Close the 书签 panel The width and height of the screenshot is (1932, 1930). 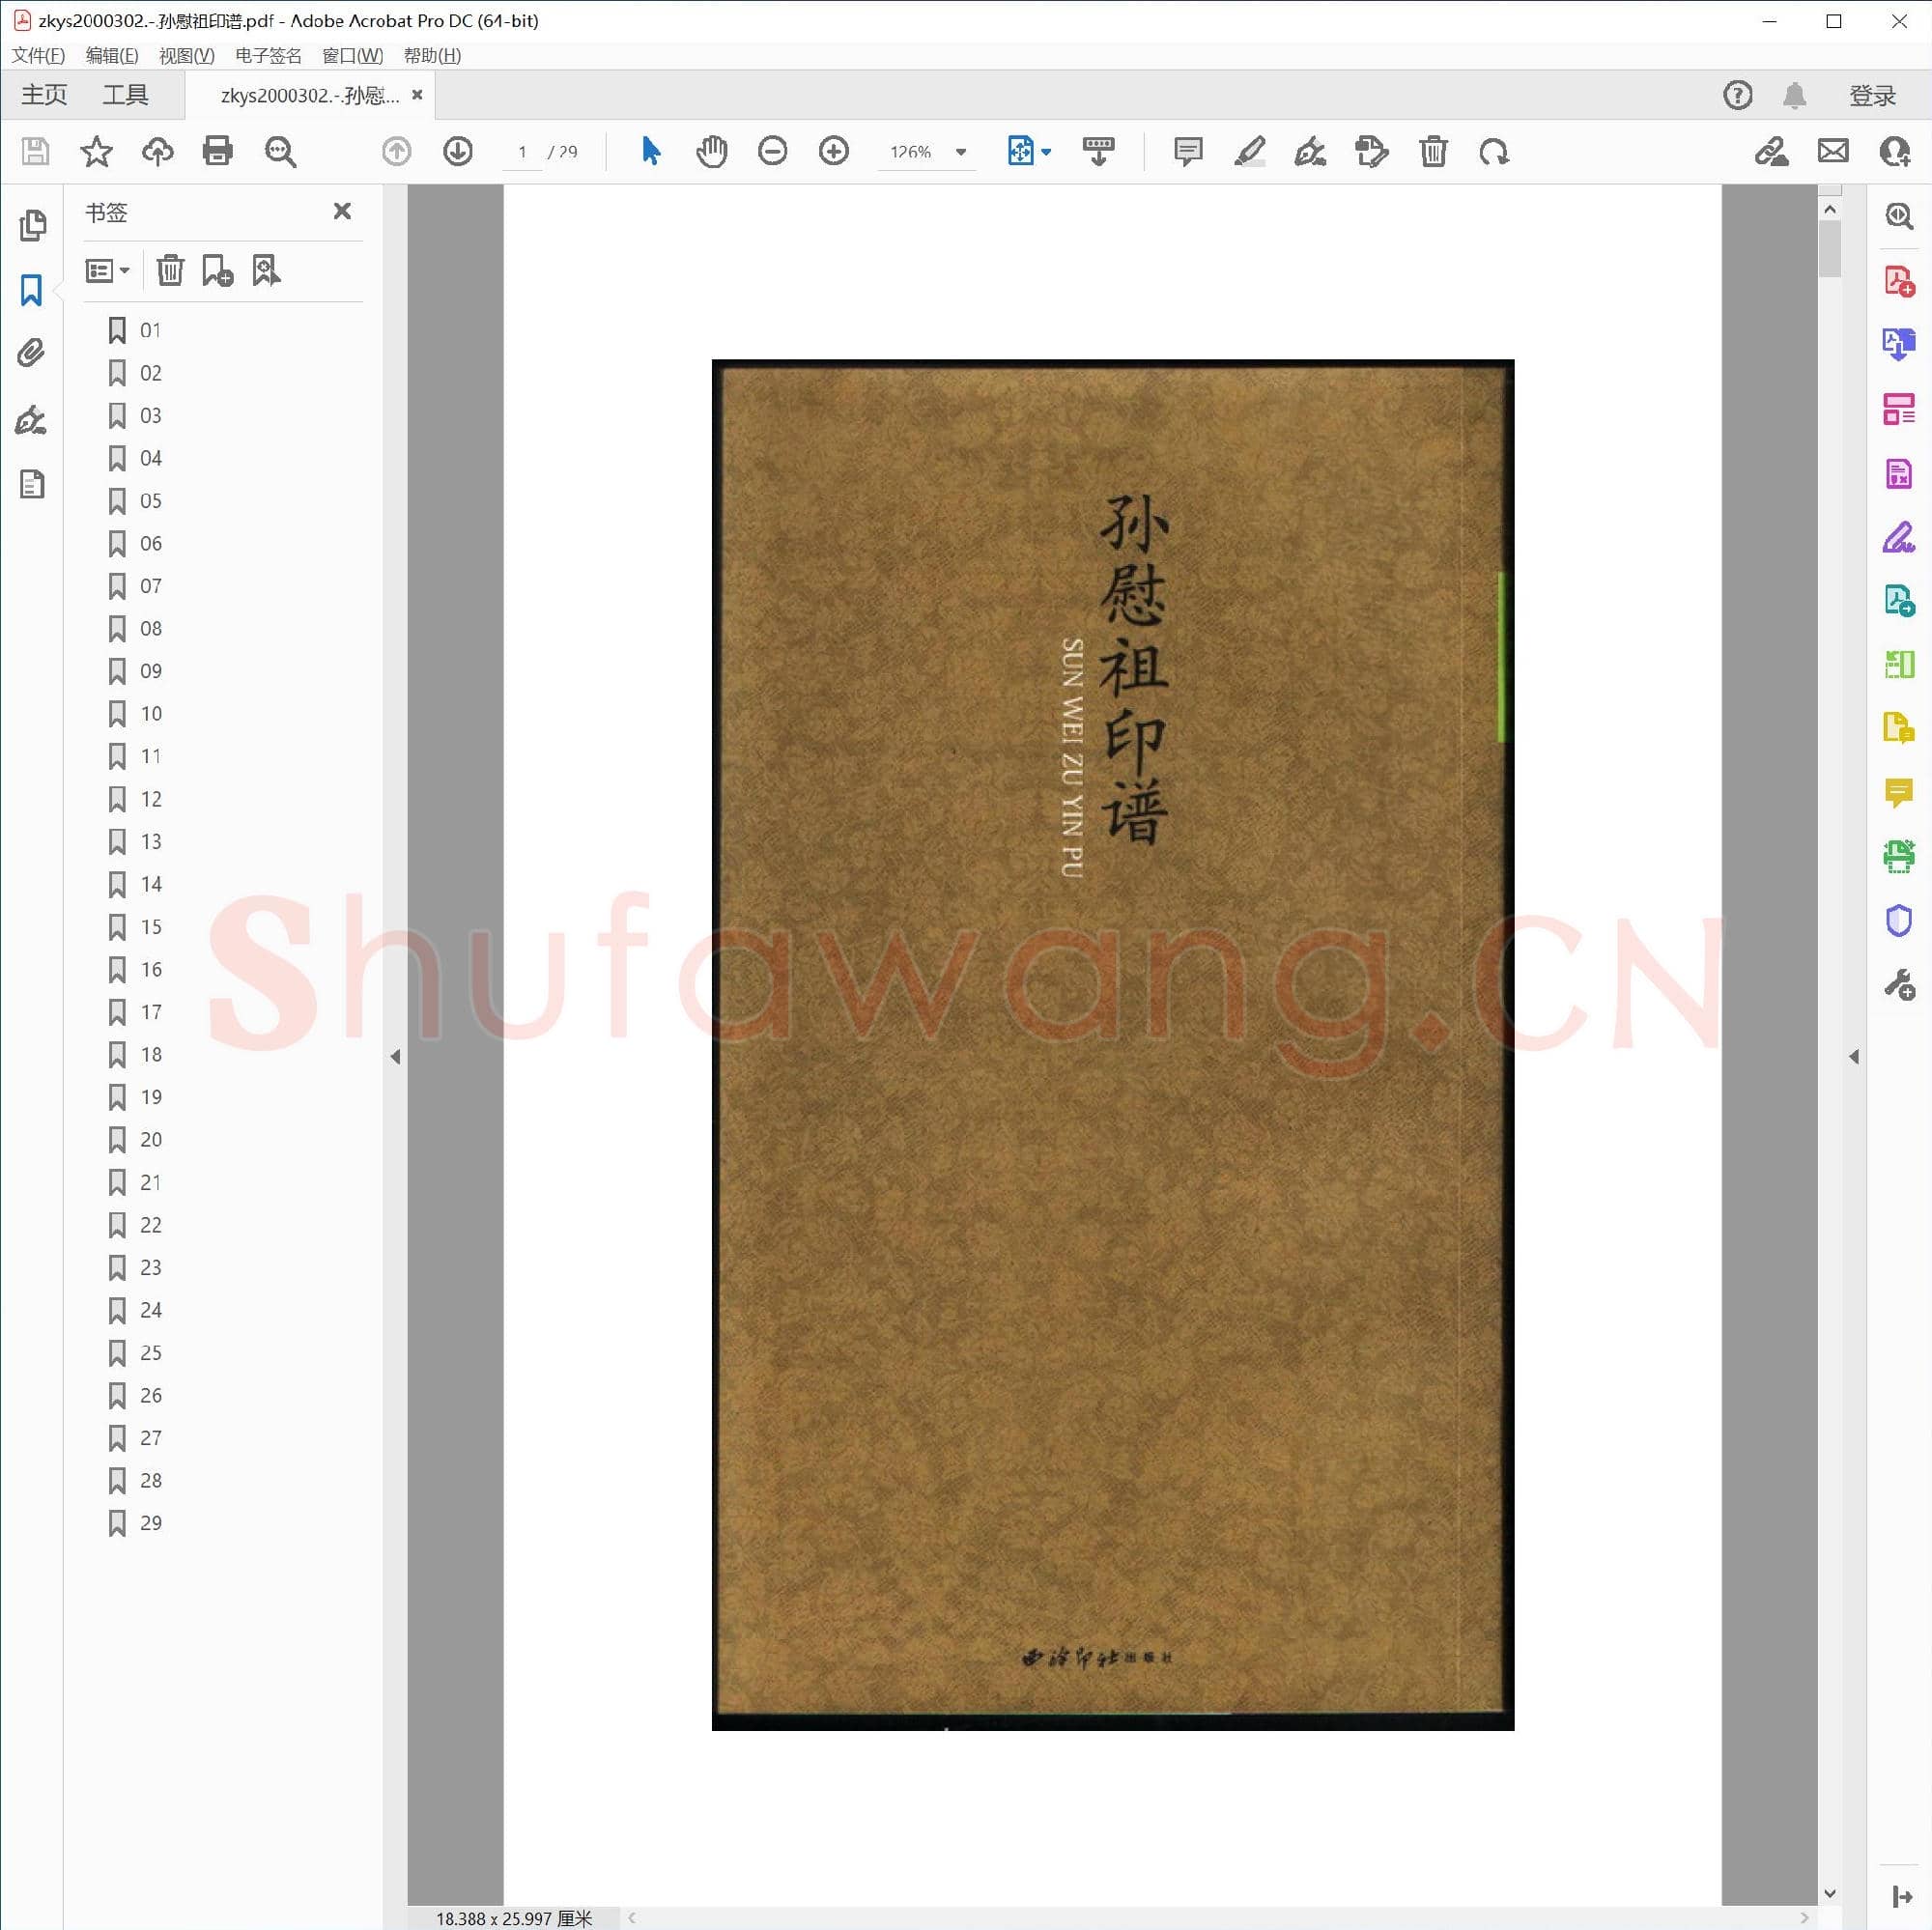[342, 211]
